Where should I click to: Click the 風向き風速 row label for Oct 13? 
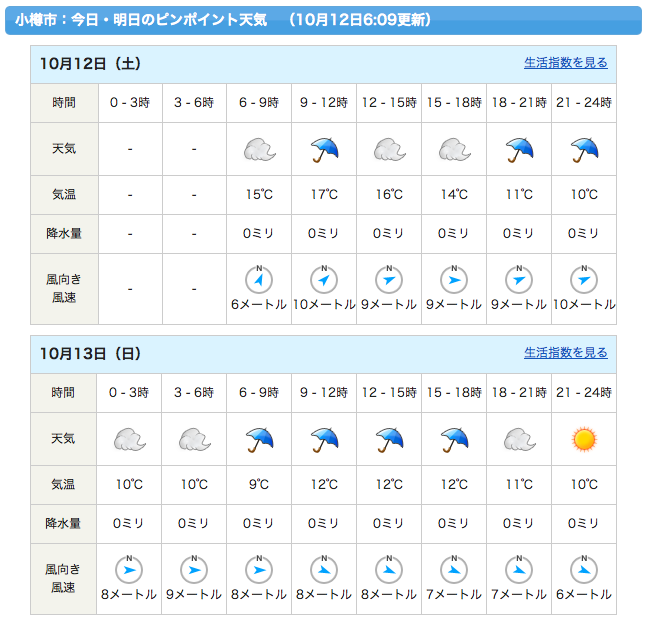click(64, 578)
